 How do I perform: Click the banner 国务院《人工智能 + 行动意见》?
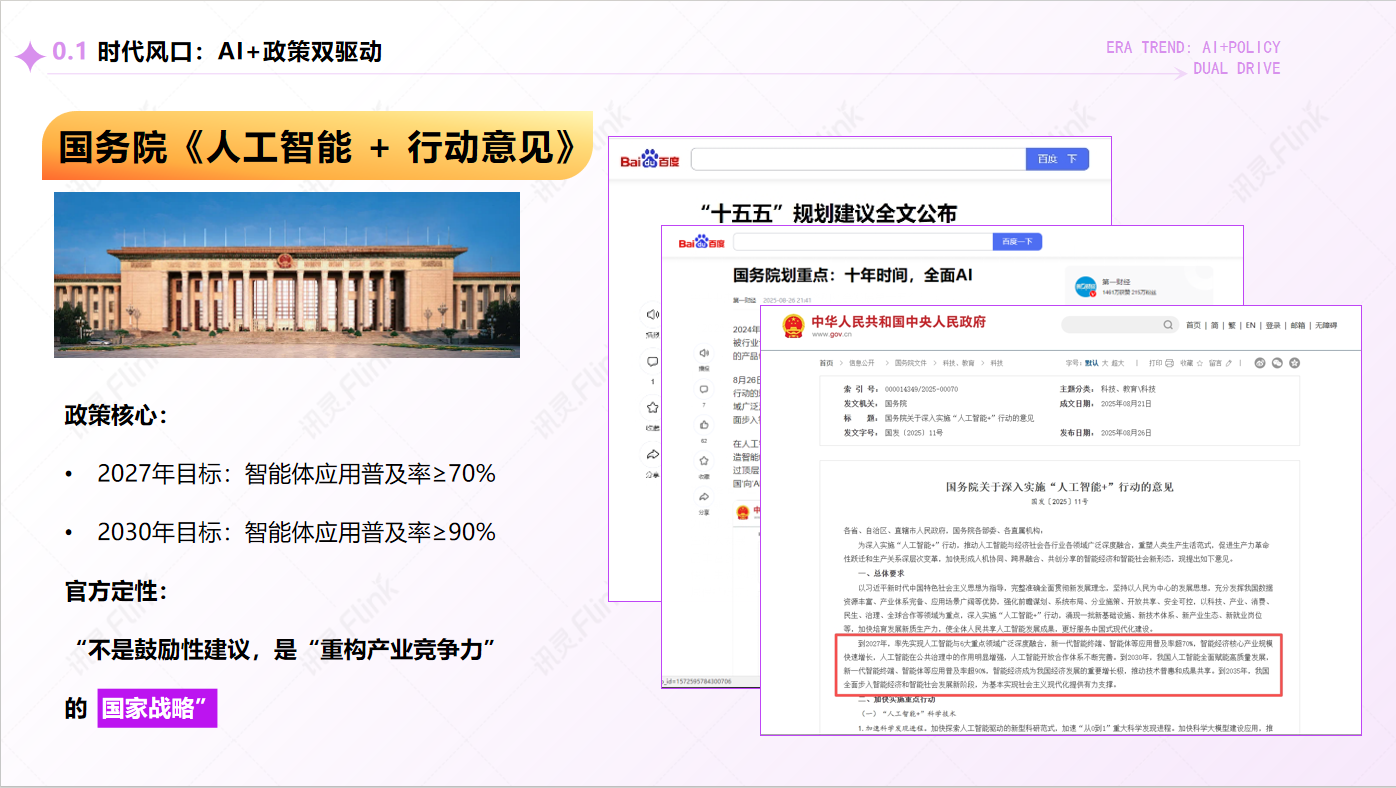318,147
